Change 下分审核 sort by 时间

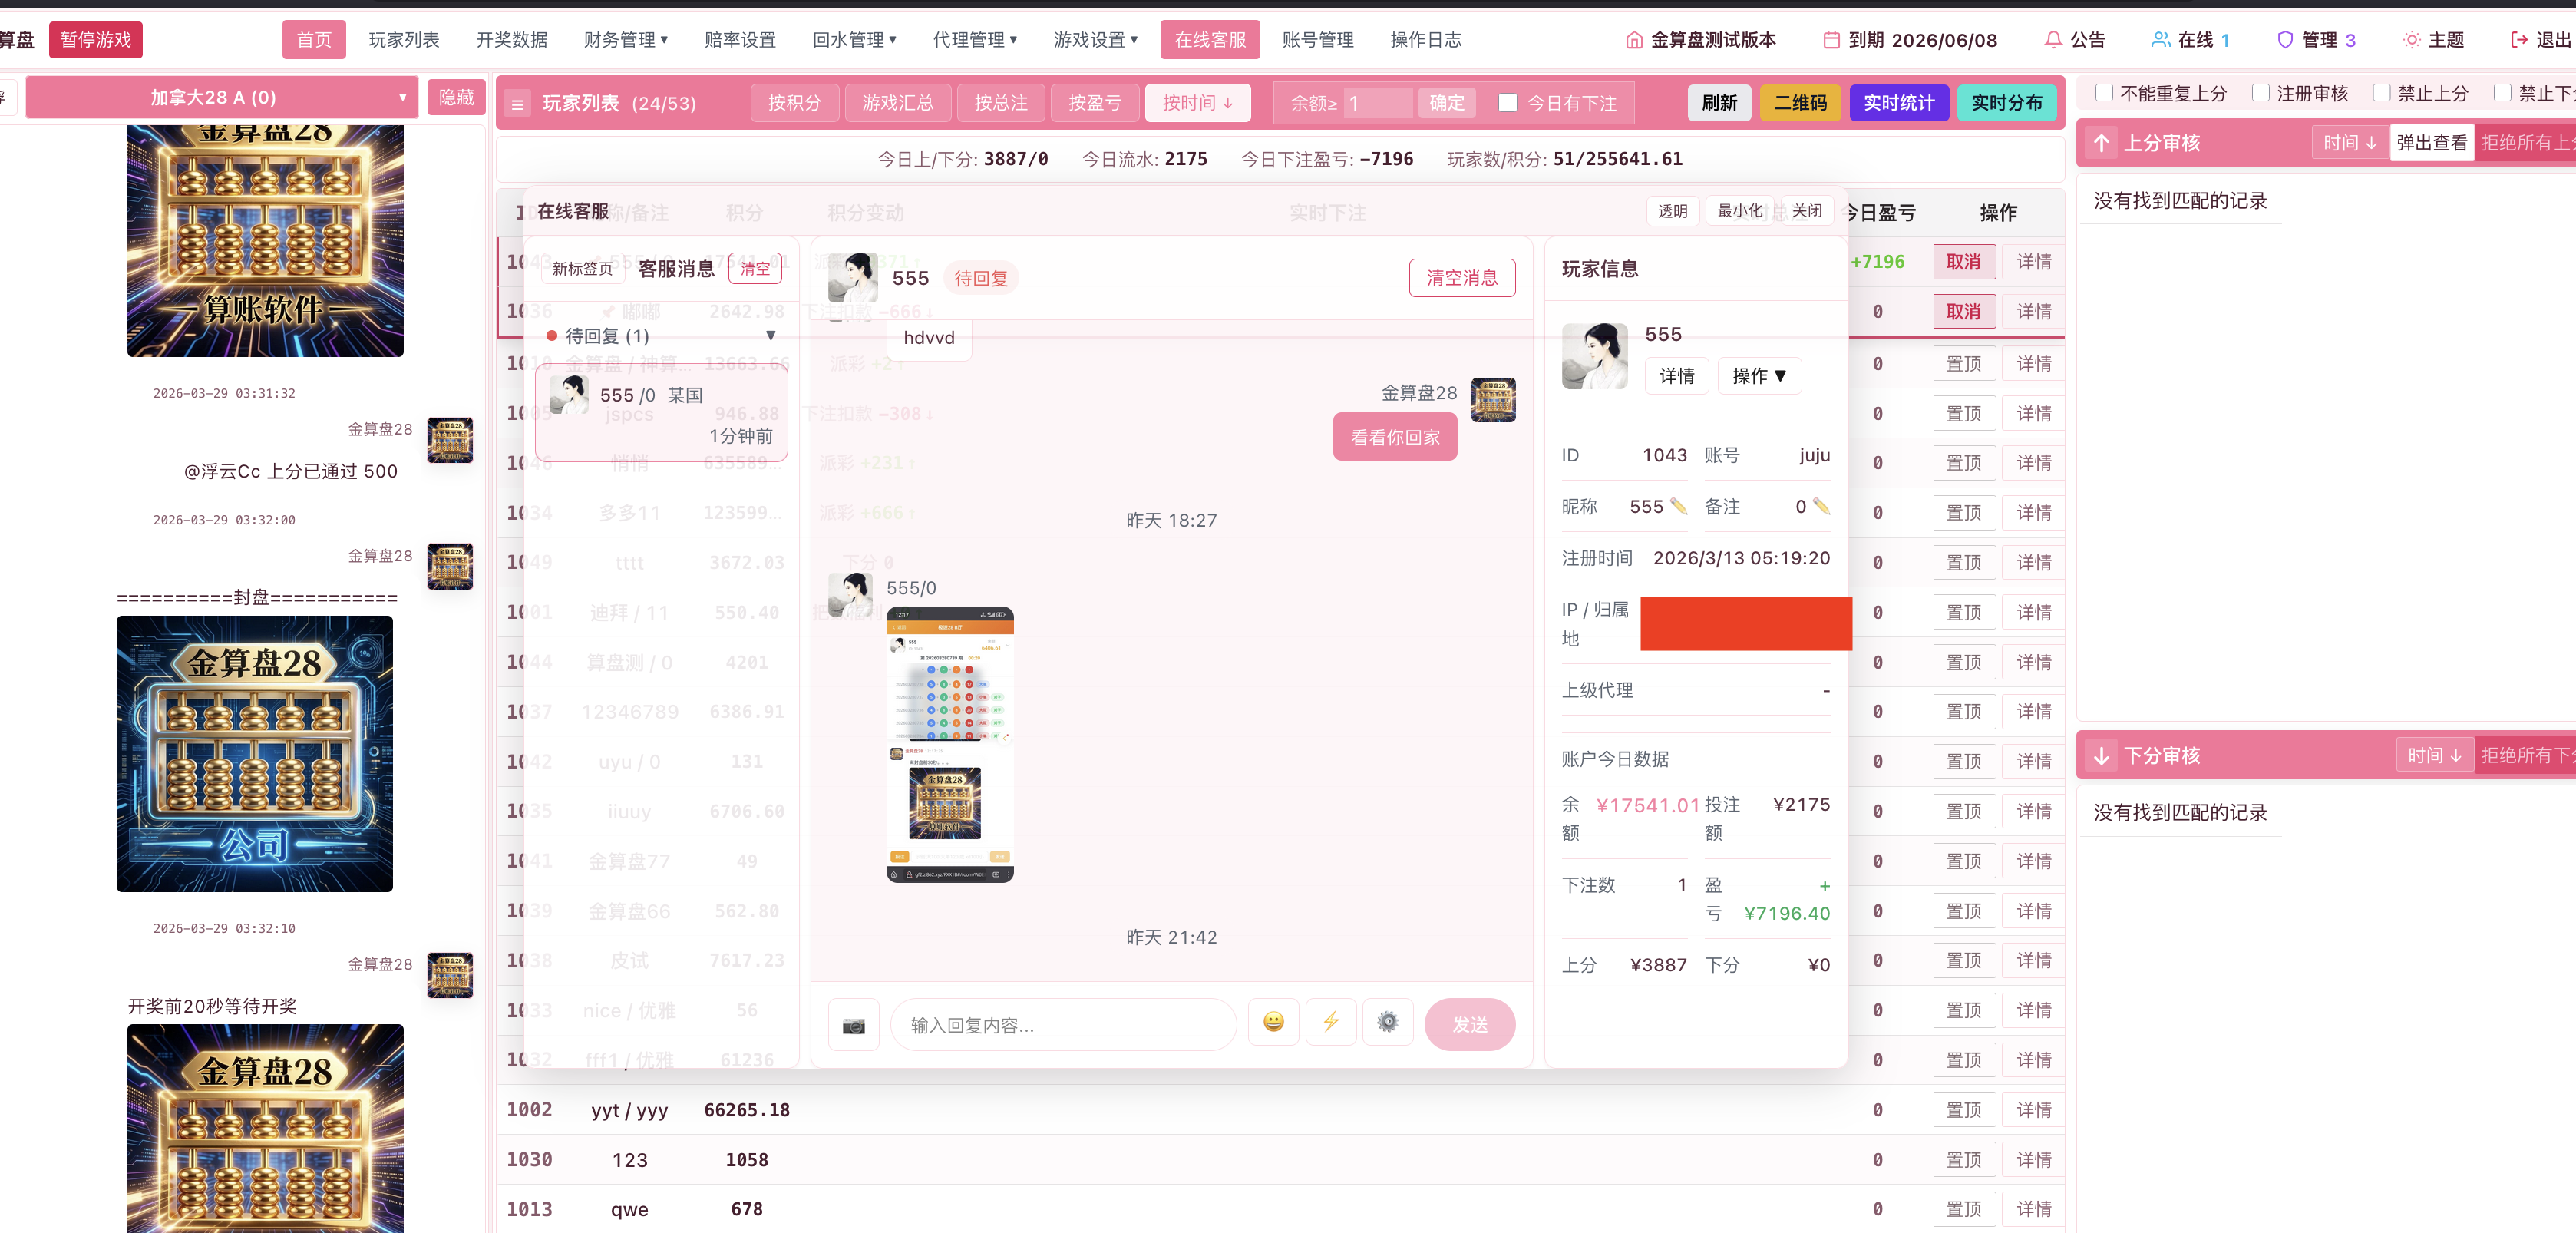tap(2433, 756)
